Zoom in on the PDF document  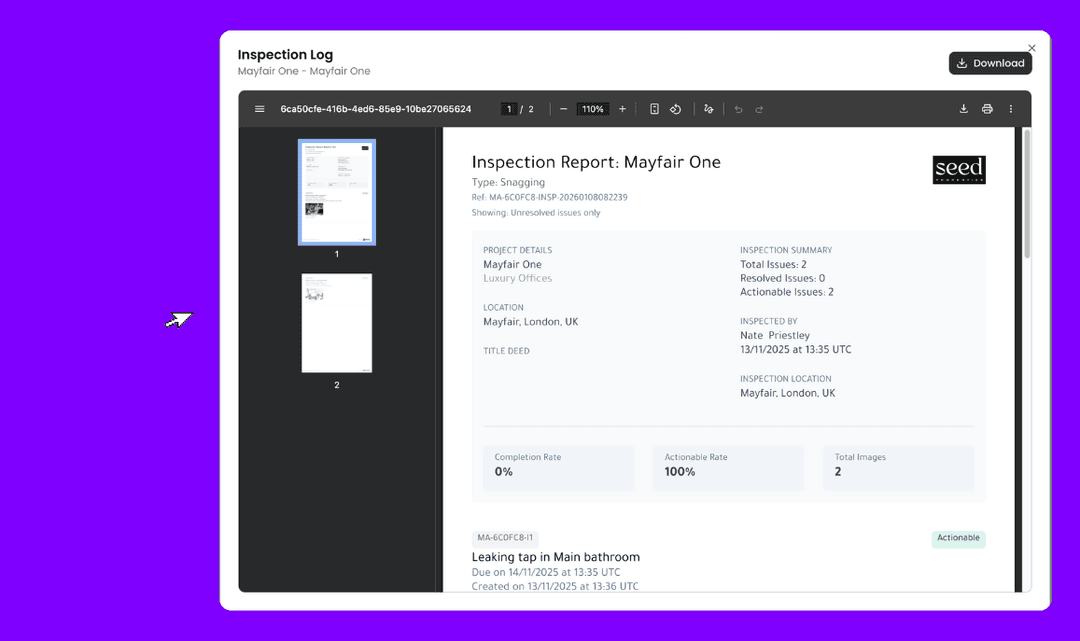pos(622,109)
